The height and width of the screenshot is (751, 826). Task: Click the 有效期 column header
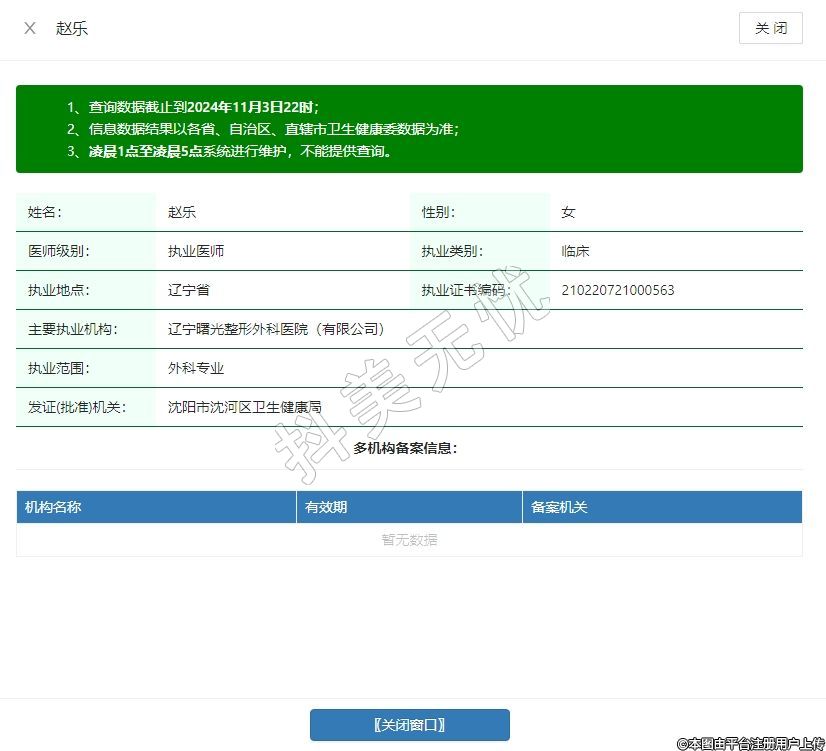point(326,507)
